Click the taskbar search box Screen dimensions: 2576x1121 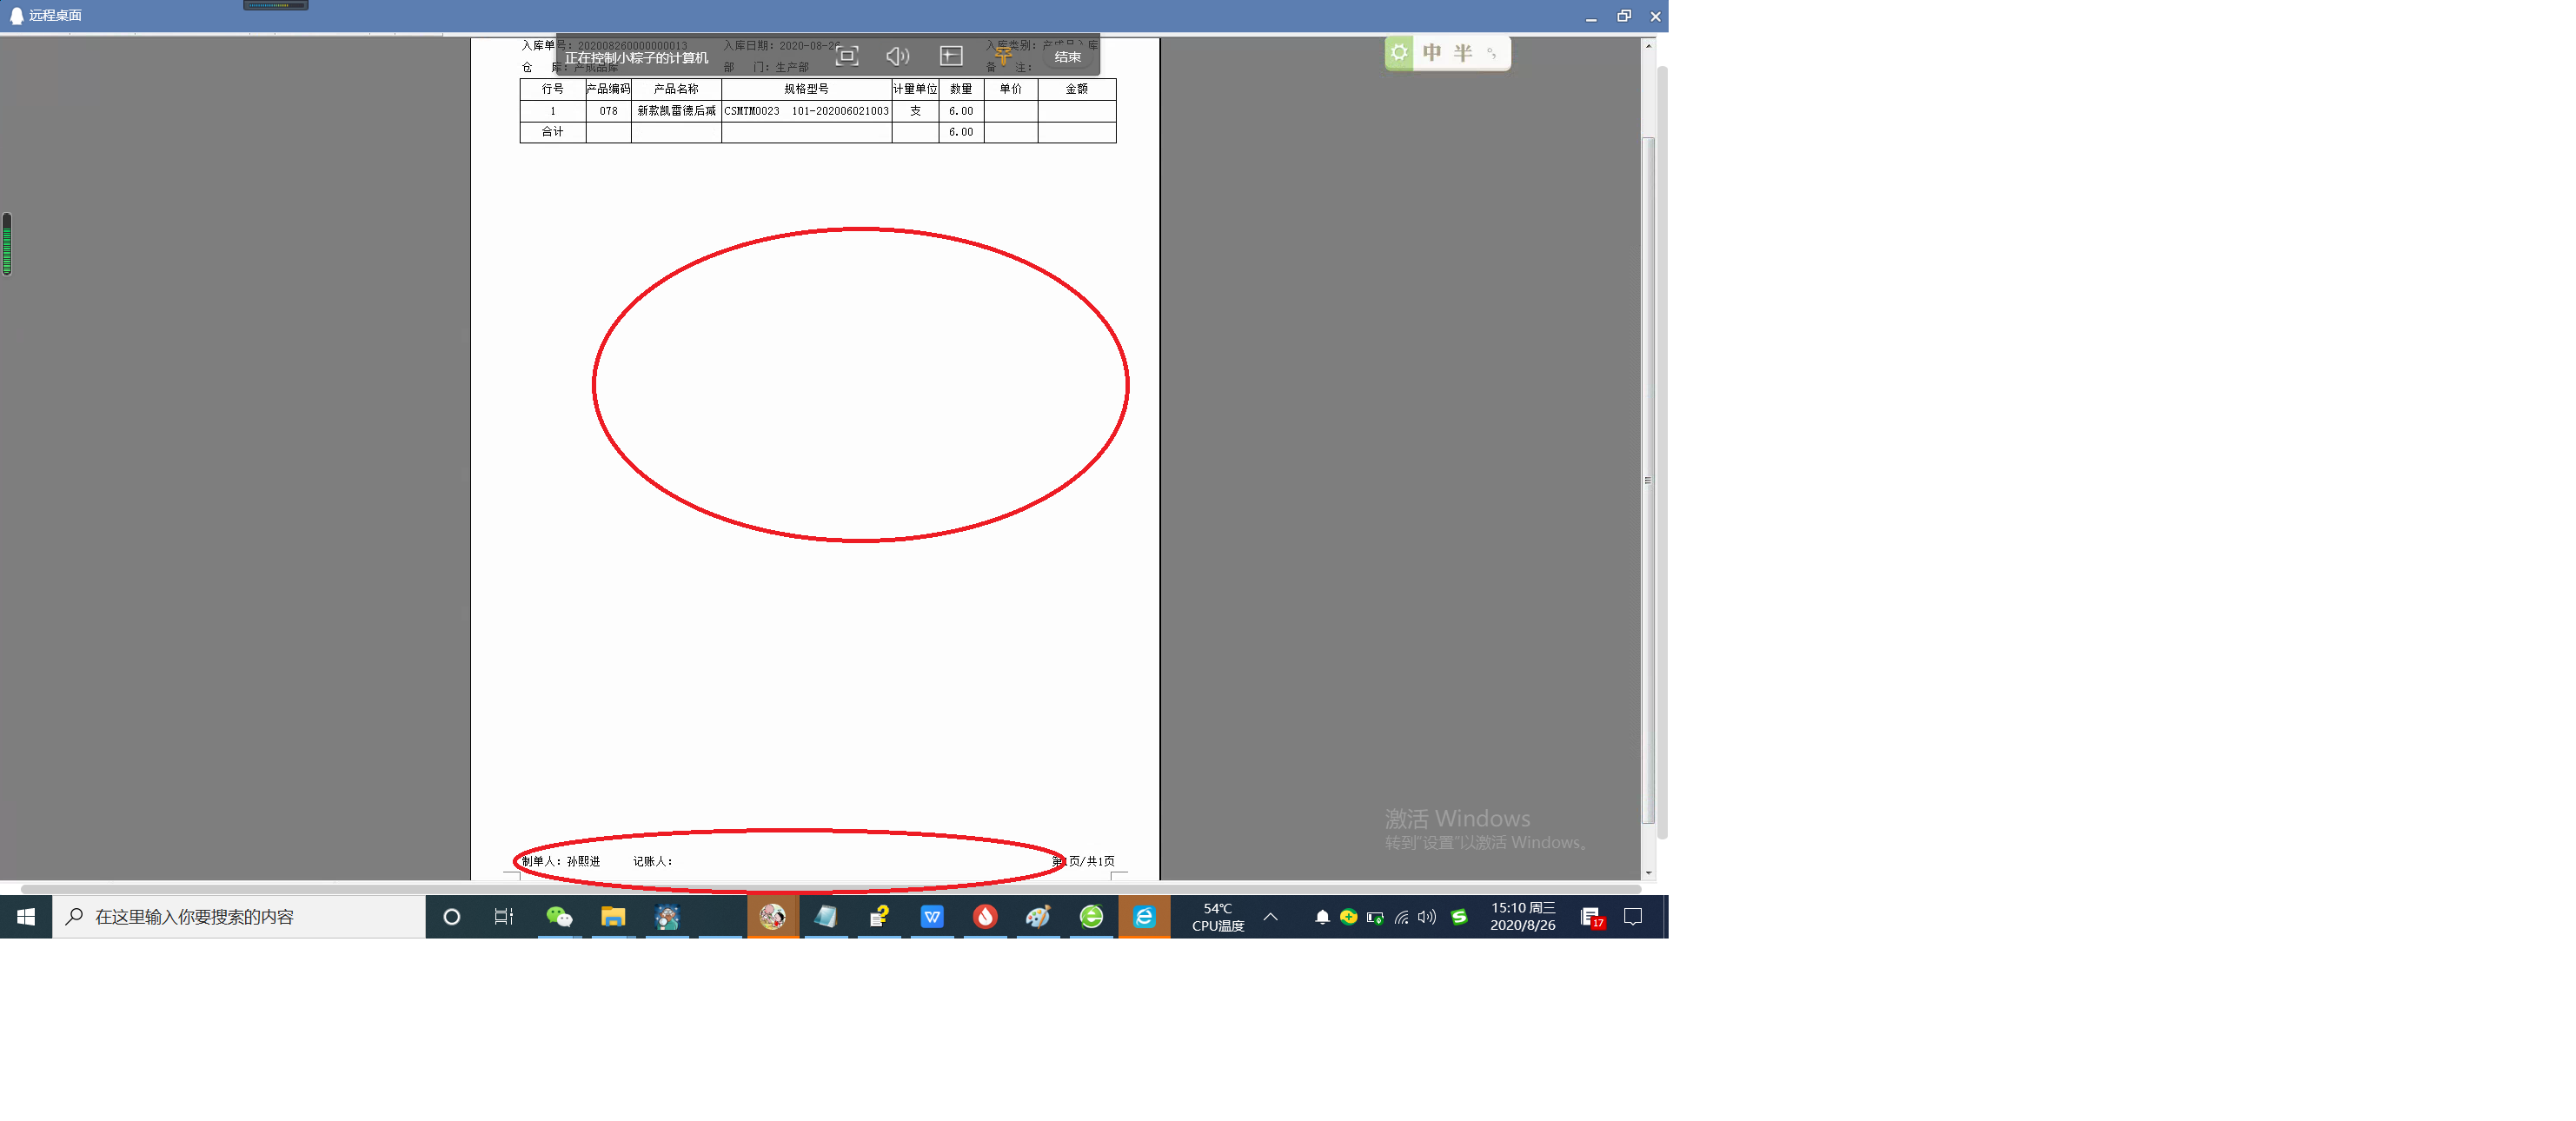(238, 916)
